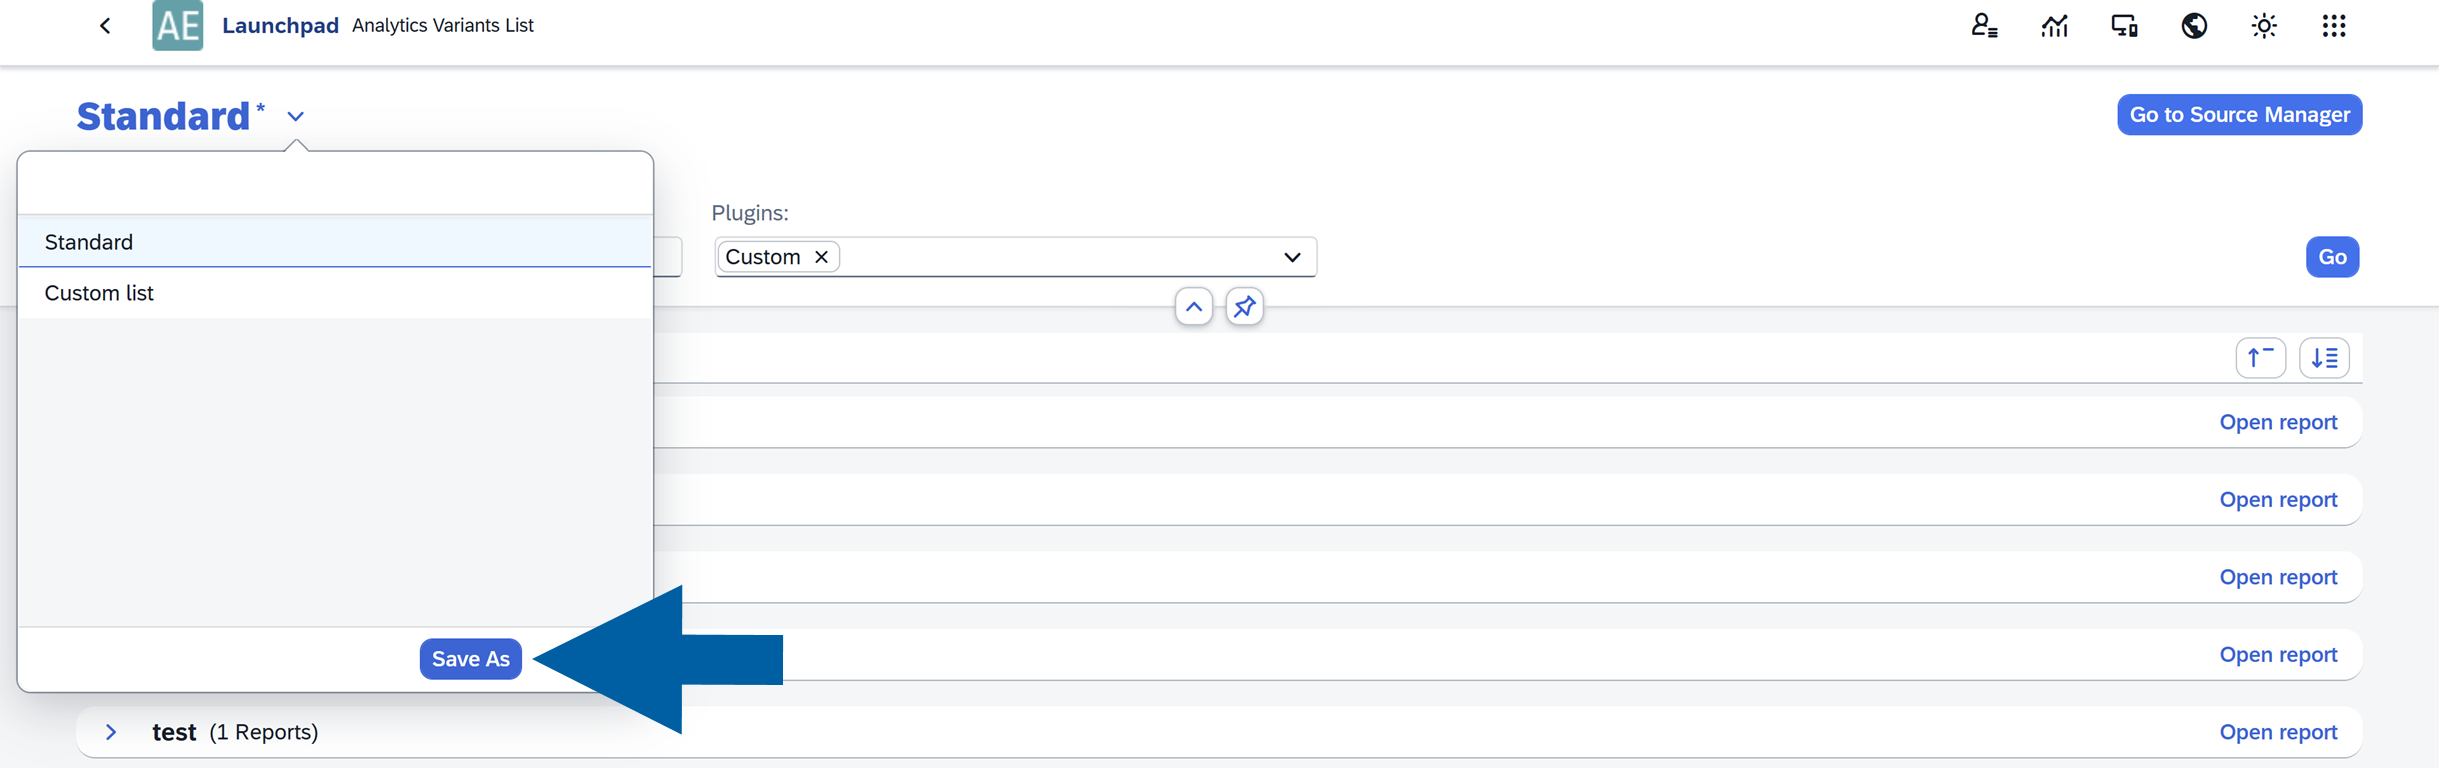Screen dimensions: 2439x768
Task: Click the brightness theme icon
Action: [2264, 25]
